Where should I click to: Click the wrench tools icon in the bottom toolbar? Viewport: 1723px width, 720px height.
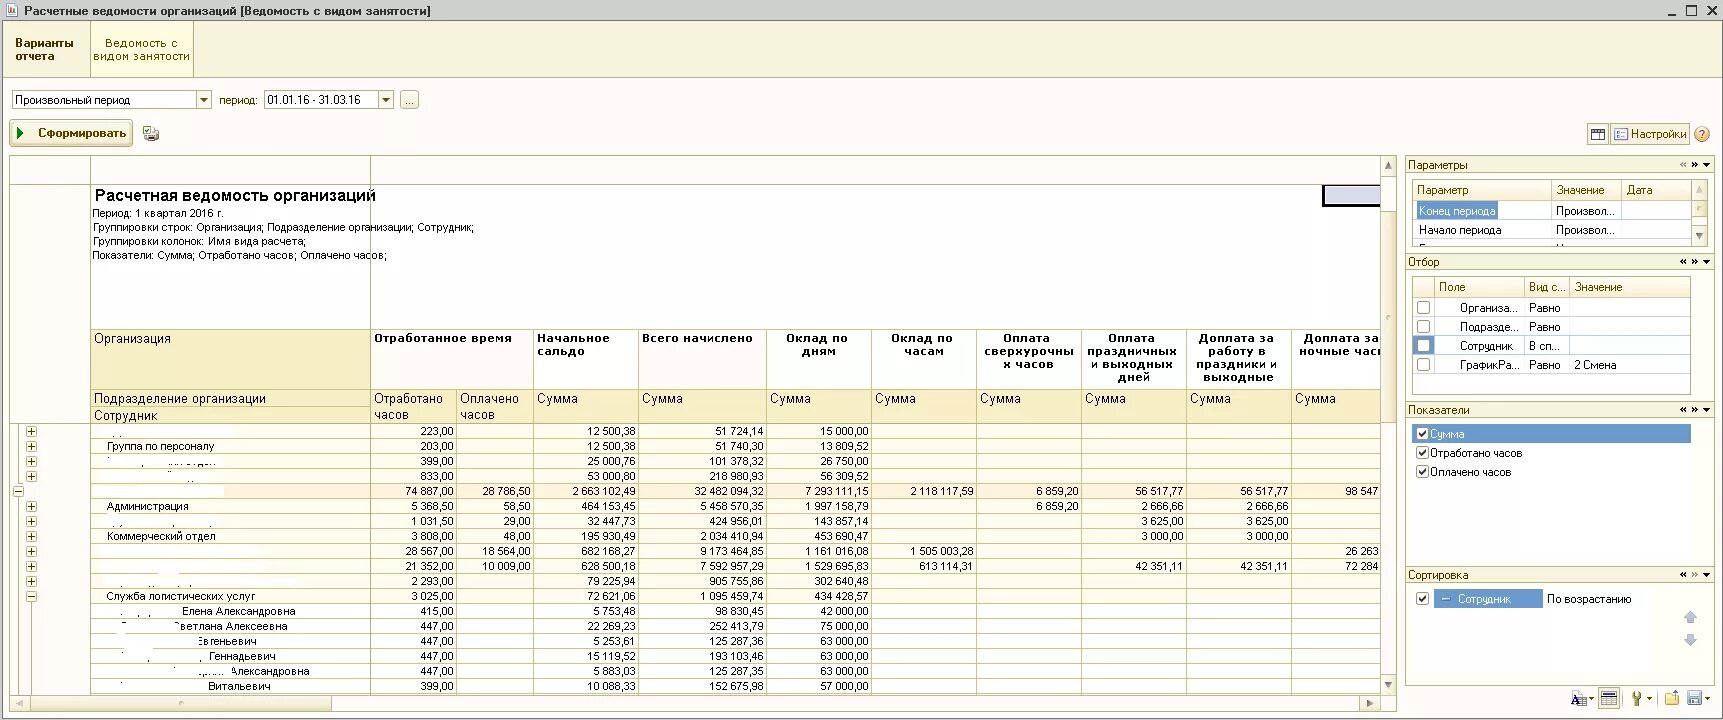1637,698
